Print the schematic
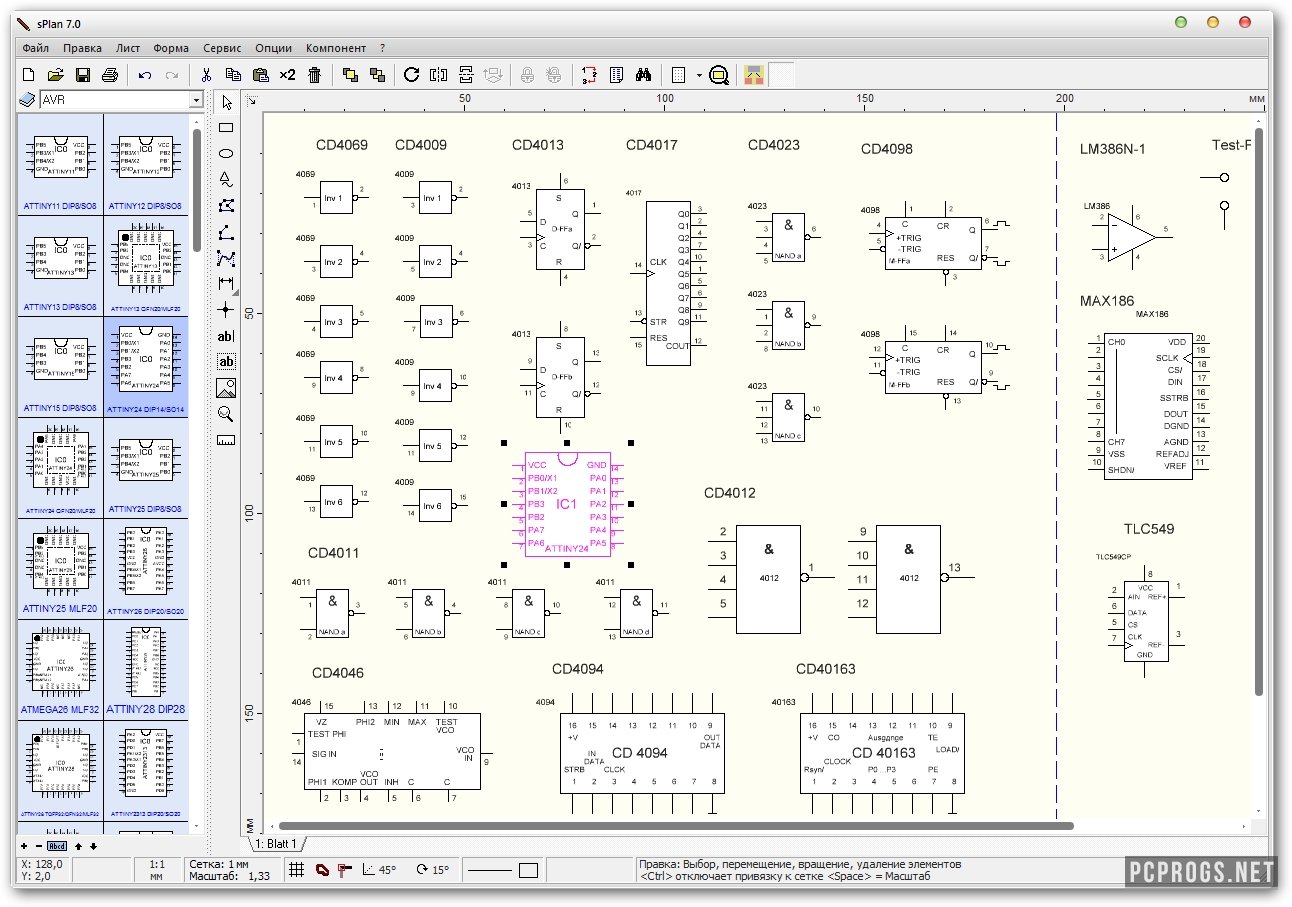 pyautogui.click(x=110, y=75)
